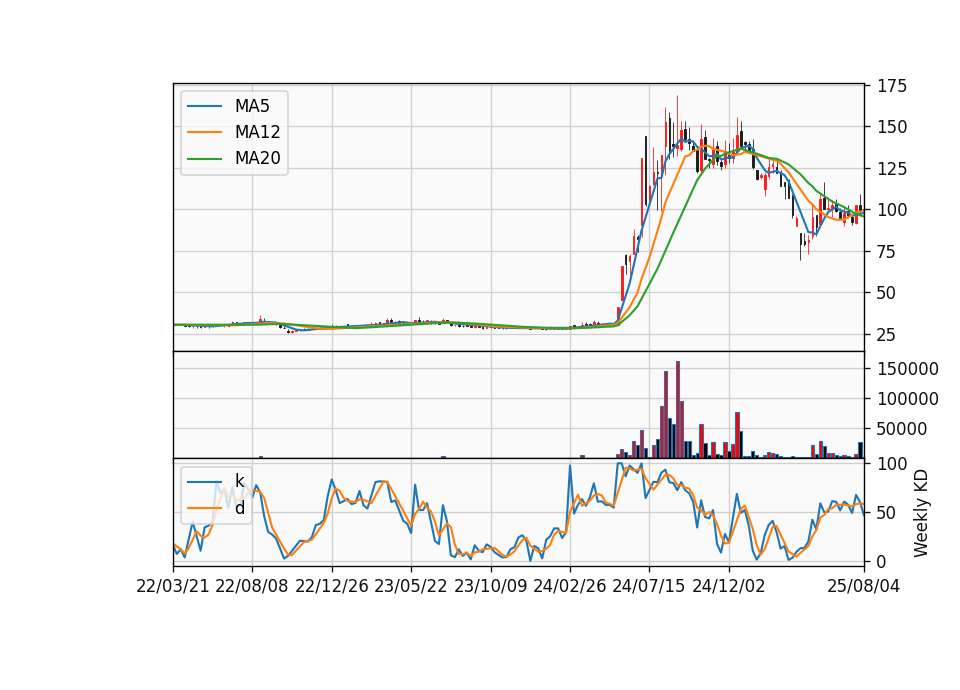Click the 175 price axis label
Viewport: 960px width, 690px height.
(x=892, y=86)
